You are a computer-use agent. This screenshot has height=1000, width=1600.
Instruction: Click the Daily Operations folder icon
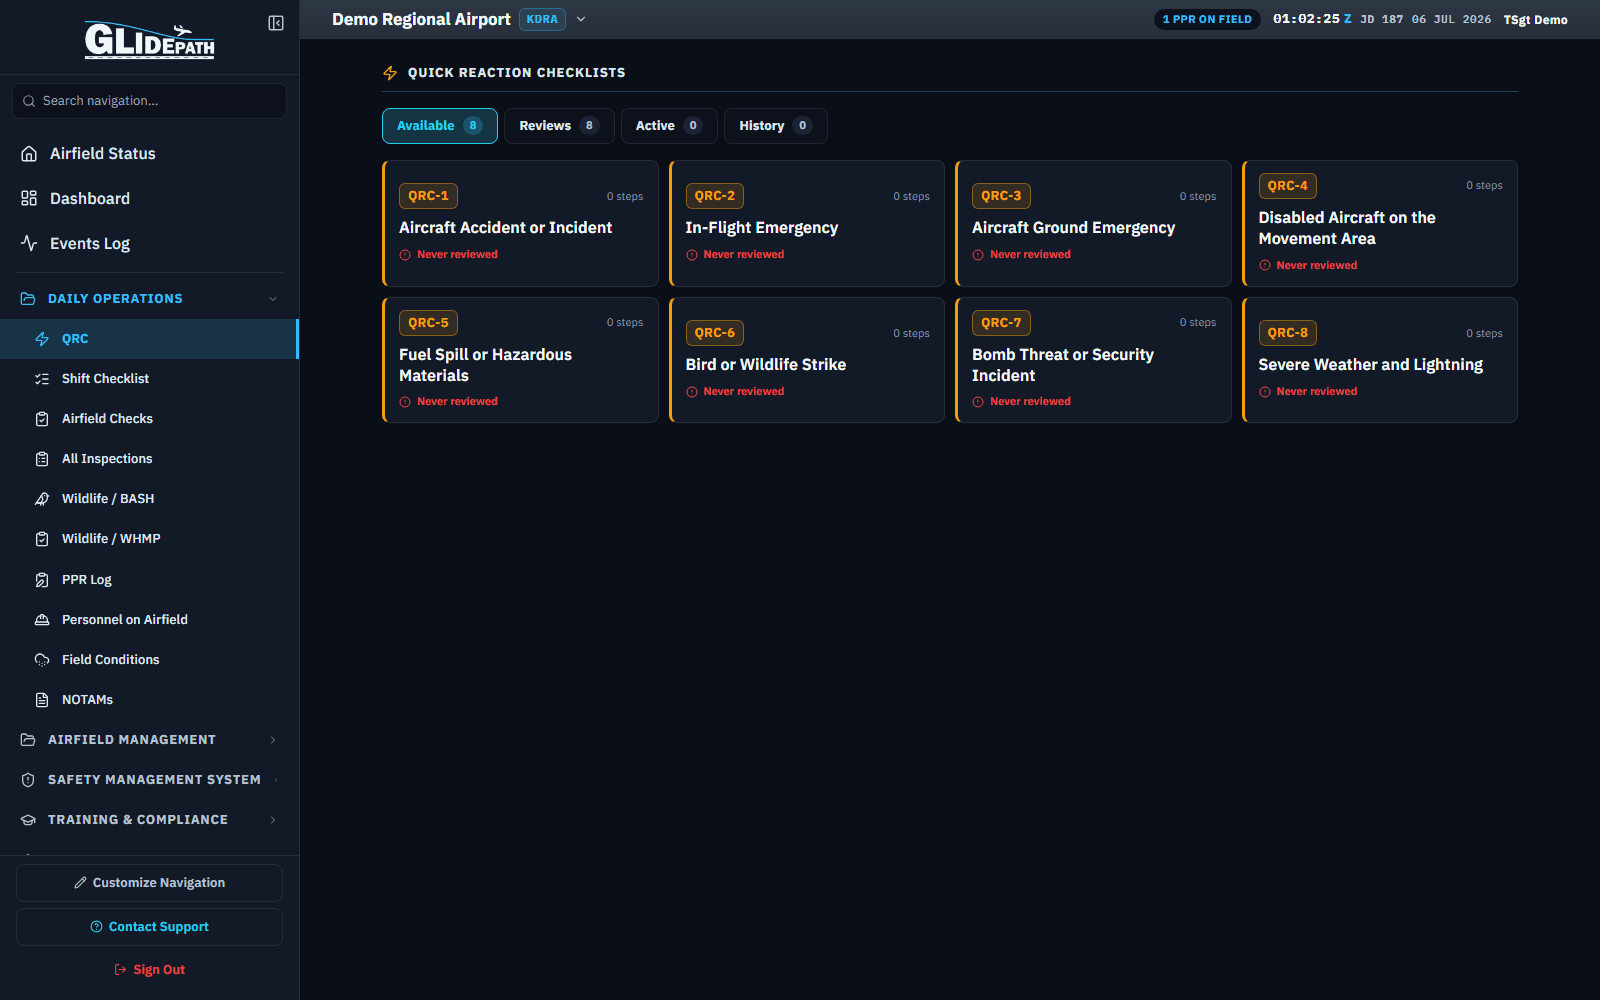[28, 299]
